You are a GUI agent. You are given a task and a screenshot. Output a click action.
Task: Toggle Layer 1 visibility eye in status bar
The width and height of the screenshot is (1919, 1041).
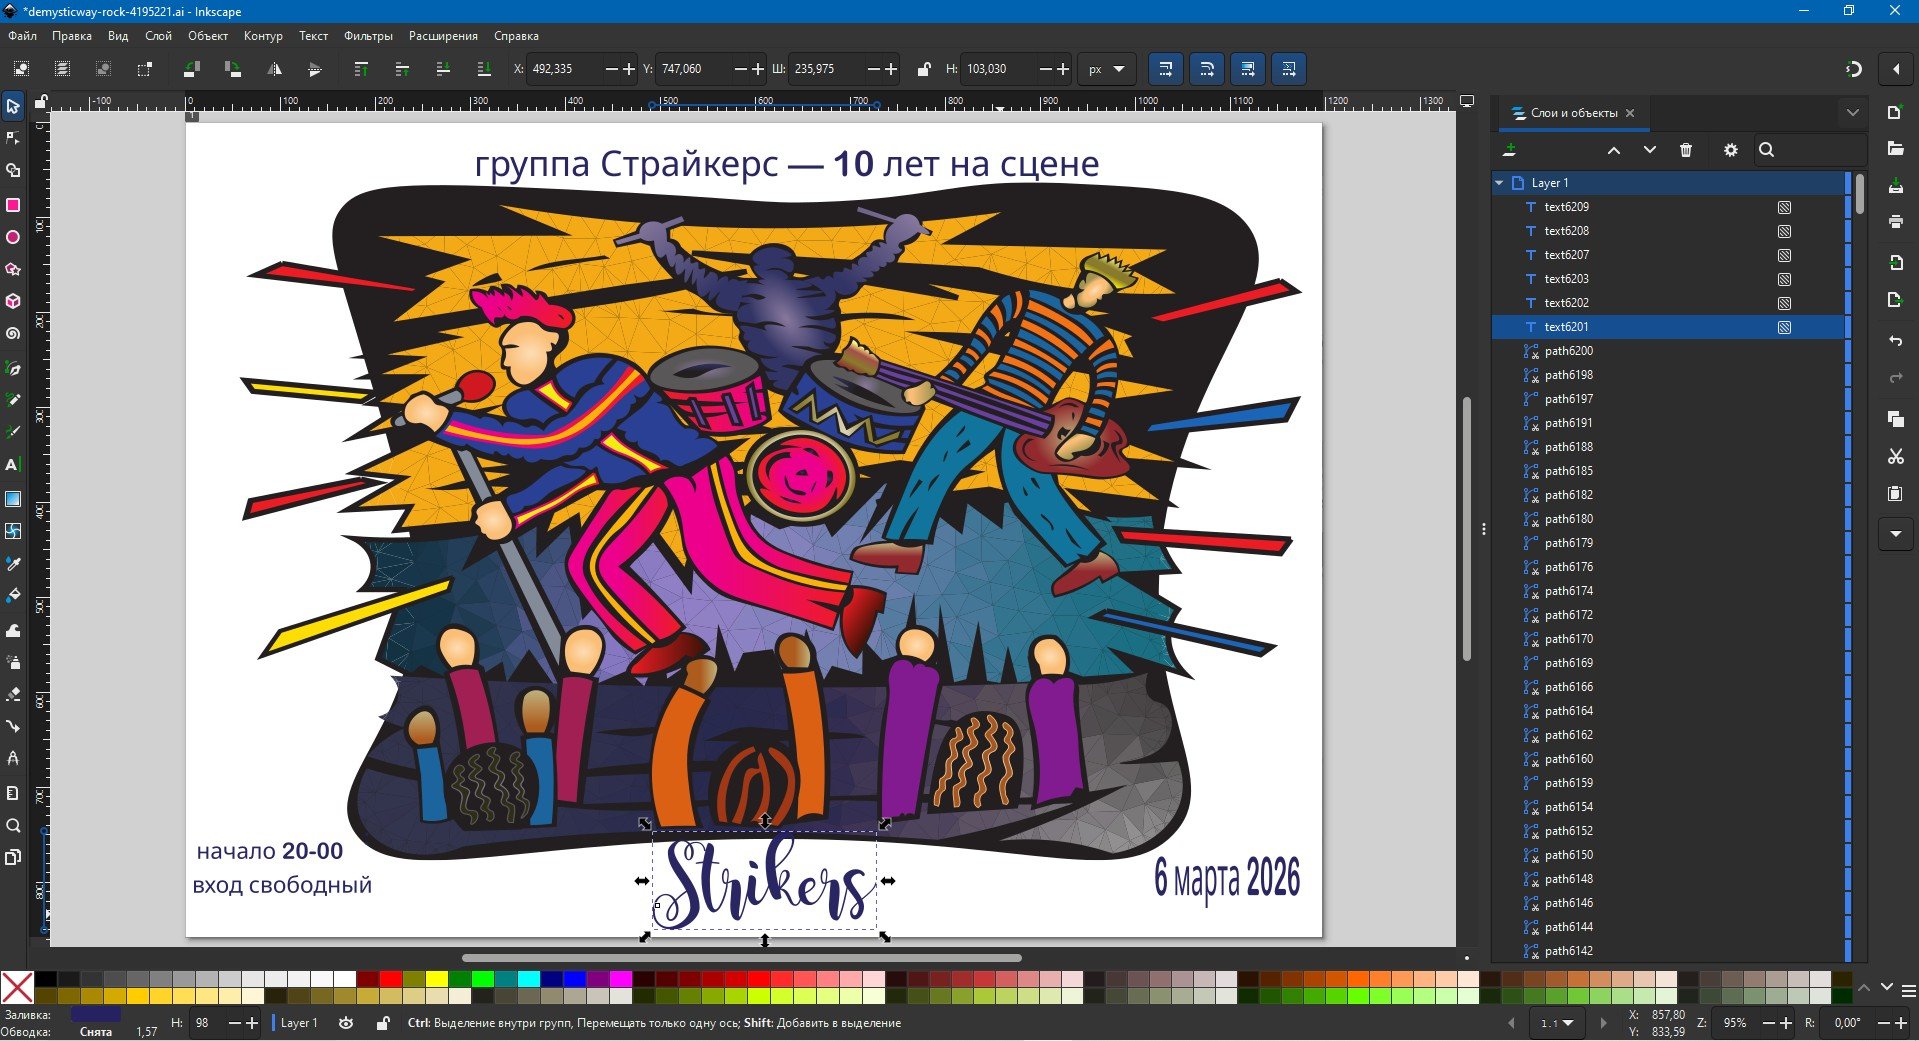346,1023
